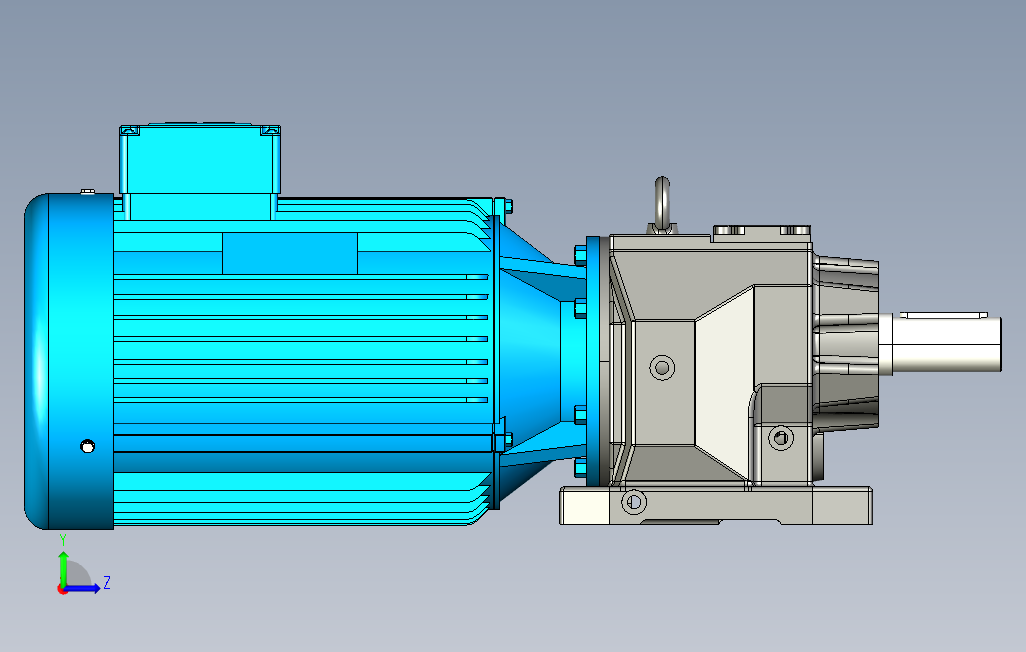Select the small round hole on fan cover
This screenshot has height=652, width=1026.
pyautogui.click(x=87, y=446)
